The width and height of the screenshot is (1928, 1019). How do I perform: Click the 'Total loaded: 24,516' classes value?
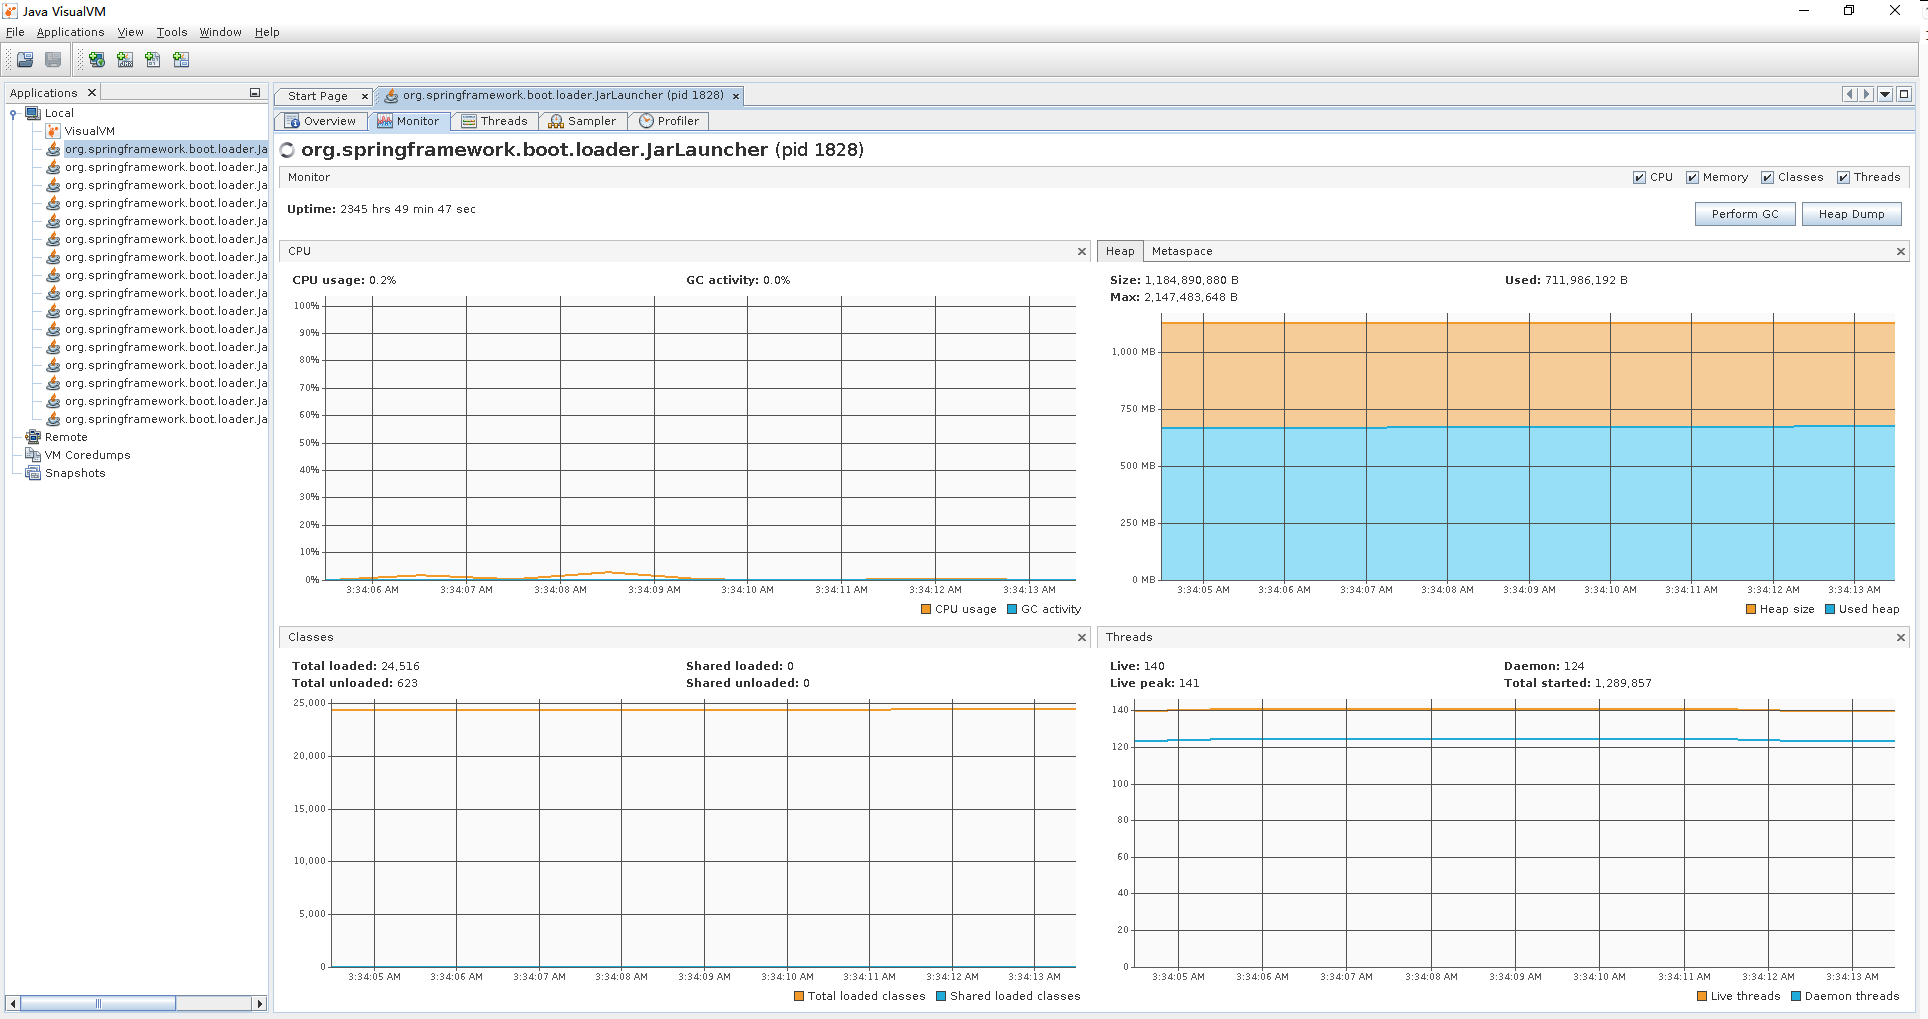[356, 666]
